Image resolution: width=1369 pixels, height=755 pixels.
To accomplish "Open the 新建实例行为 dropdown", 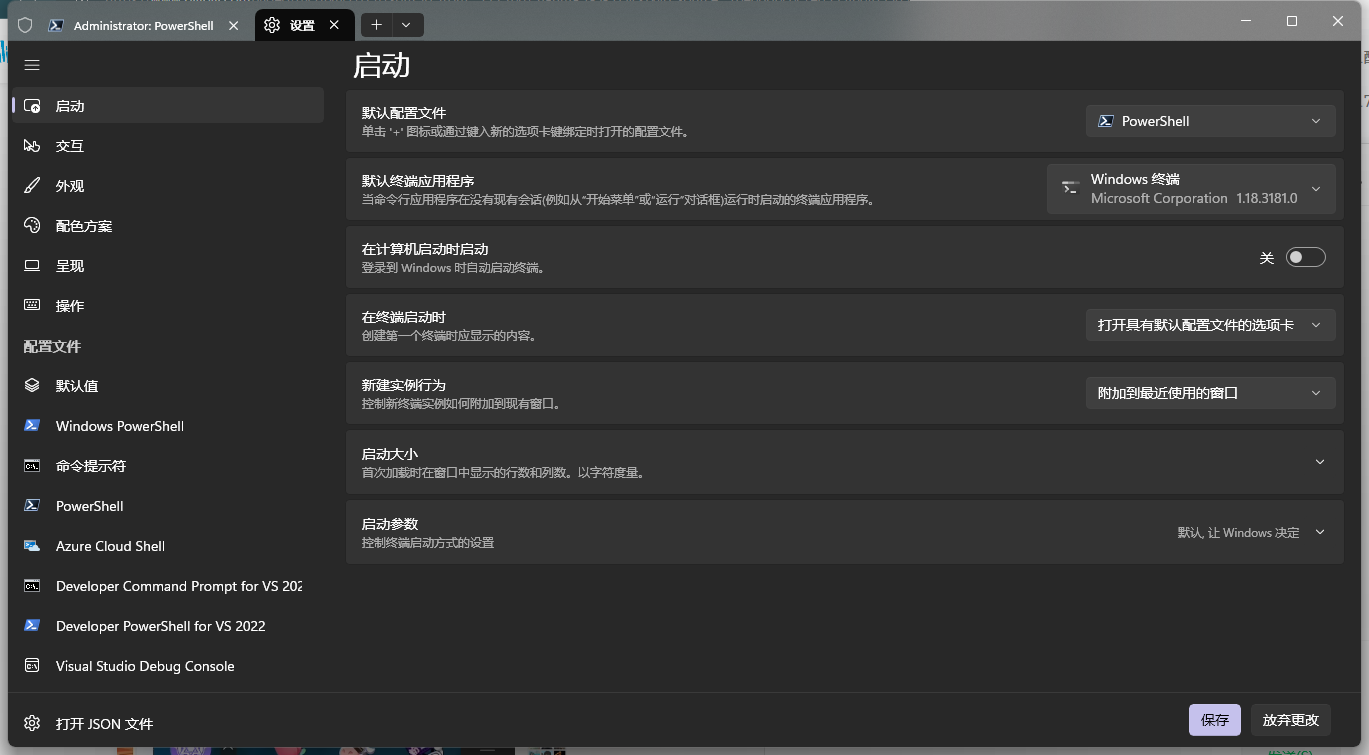I will [x=1210, y=393].
